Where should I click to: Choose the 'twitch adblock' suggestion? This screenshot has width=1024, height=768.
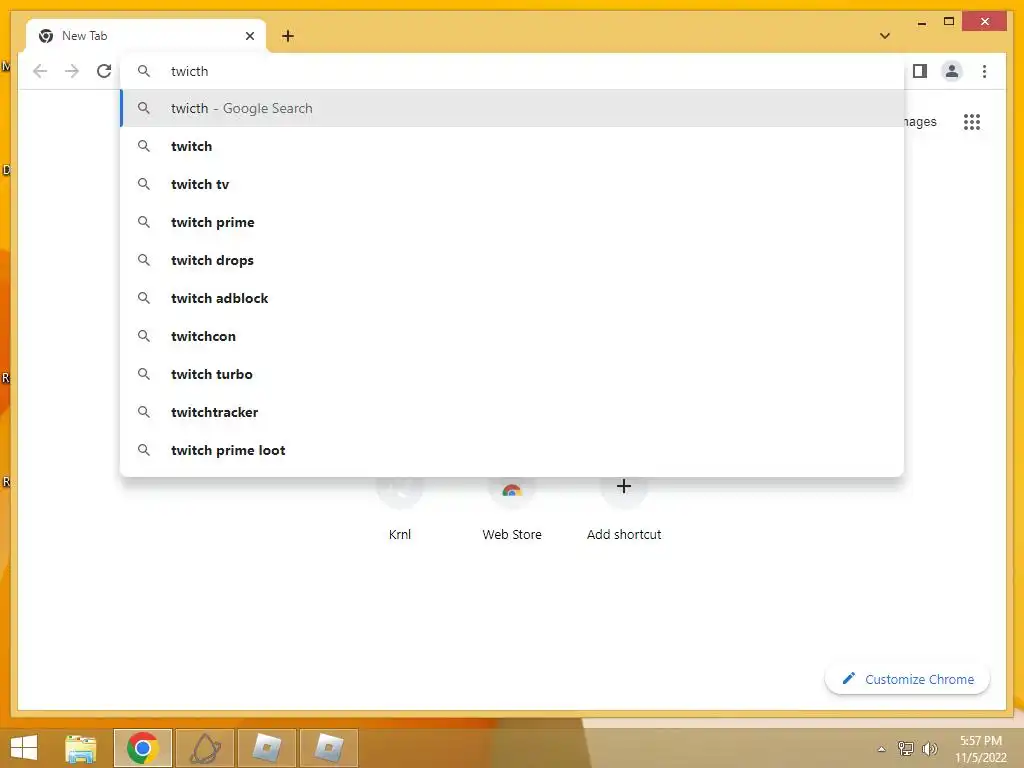pos(513,298)
